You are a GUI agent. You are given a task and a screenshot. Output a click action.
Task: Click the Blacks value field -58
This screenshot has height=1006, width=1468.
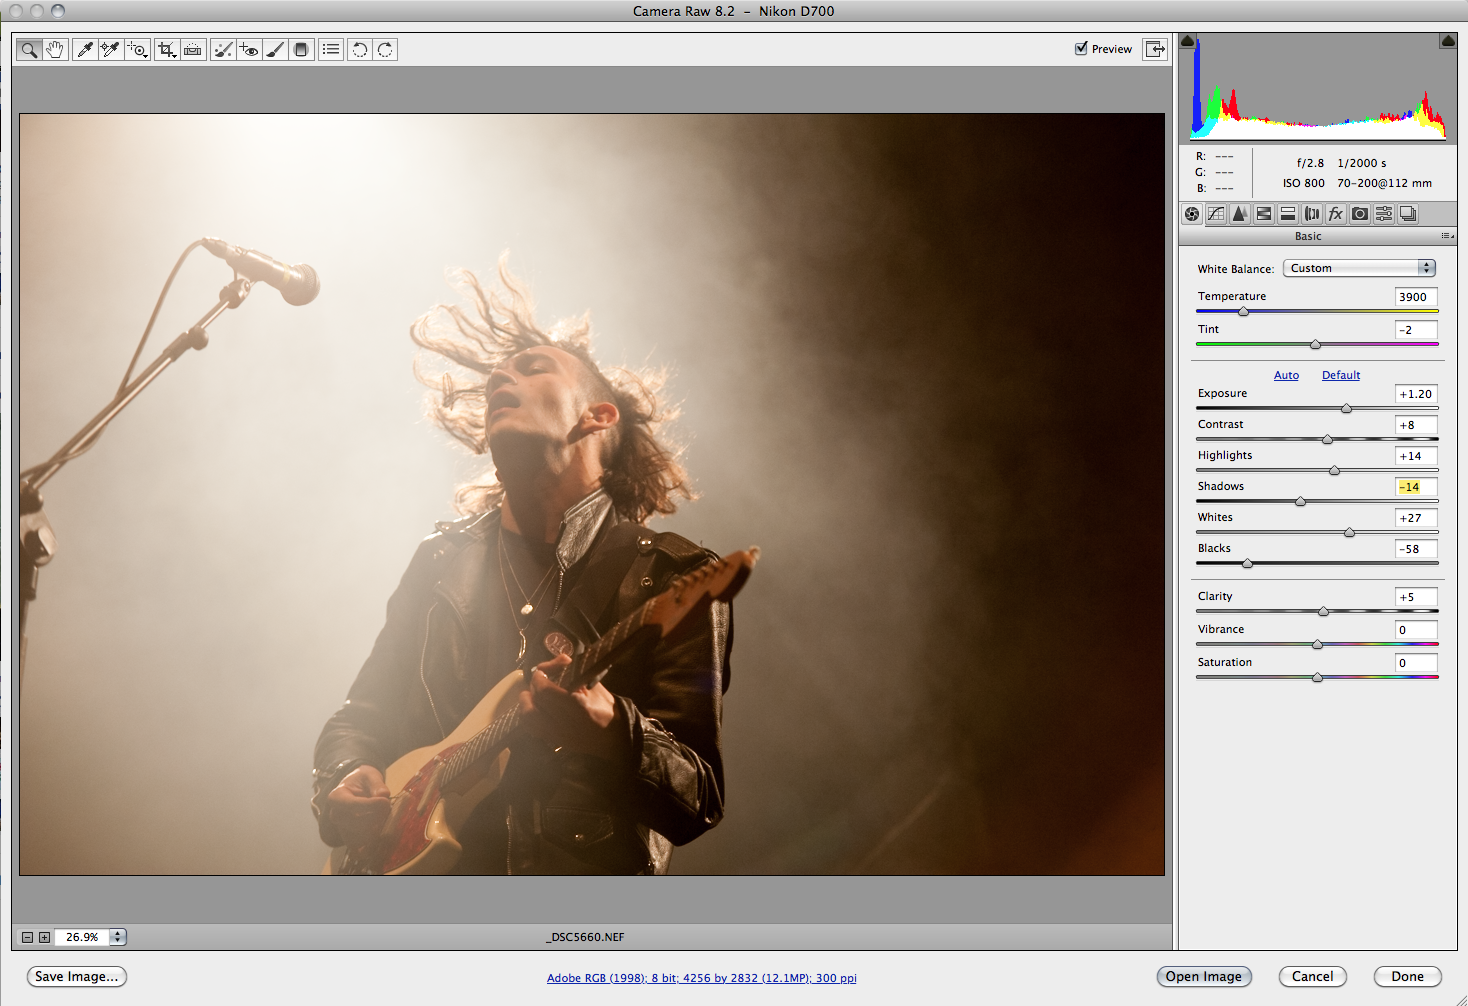coord(1416,549)
